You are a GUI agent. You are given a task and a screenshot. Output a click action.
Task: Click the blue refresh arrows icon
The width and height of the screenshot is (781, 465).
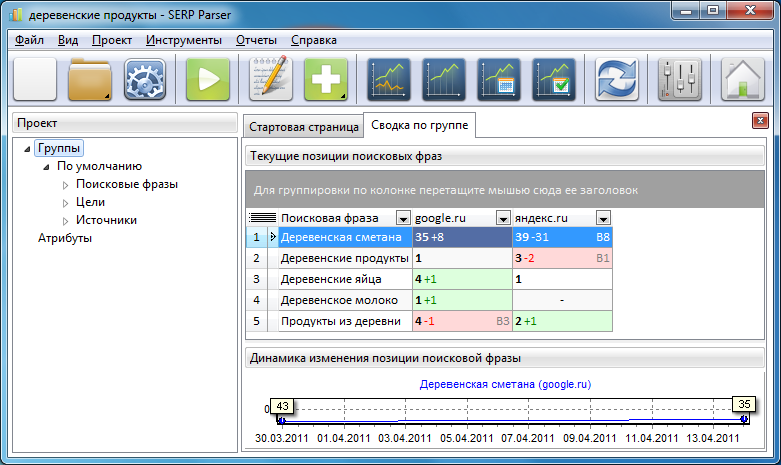(617, 79)
